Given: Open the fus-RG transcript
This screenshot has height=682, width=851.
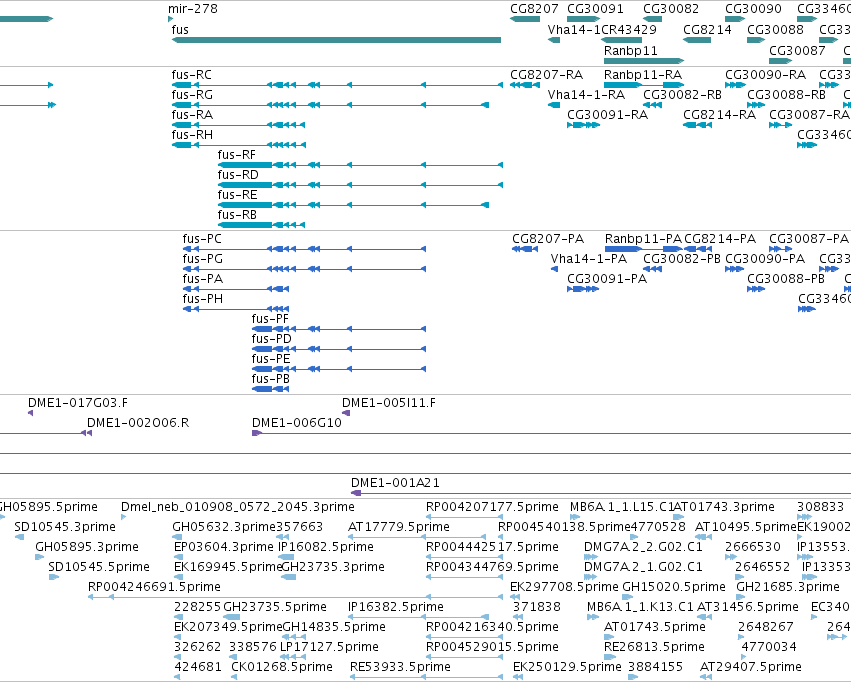Looking at the screenshot, I should [330, 105].
